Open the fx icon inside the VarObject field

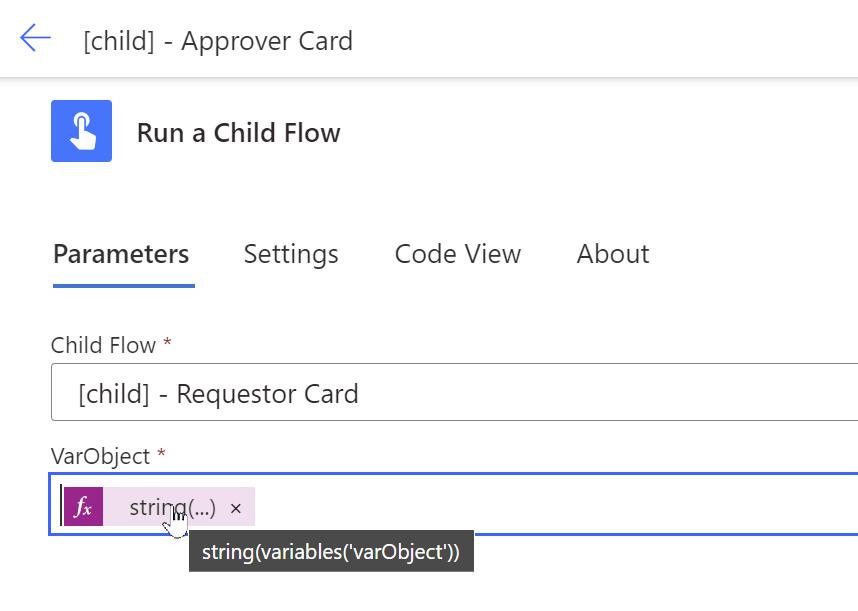(x=84, y=507)
